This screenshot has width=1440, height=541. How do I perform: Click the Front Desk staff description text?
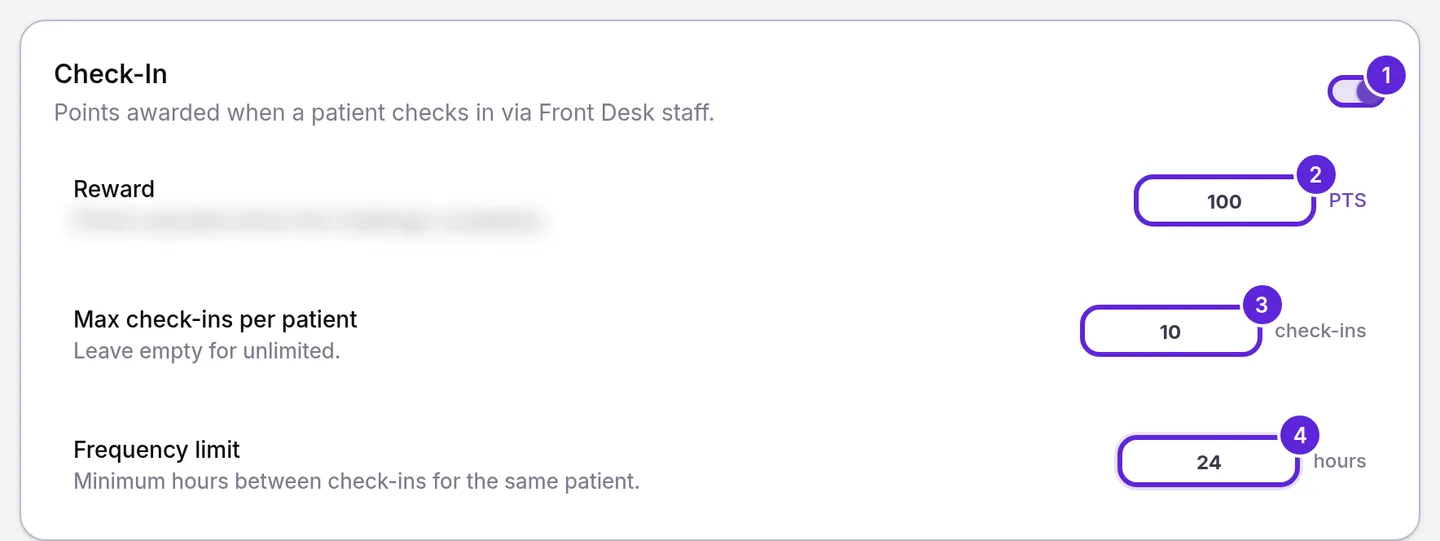384,112
